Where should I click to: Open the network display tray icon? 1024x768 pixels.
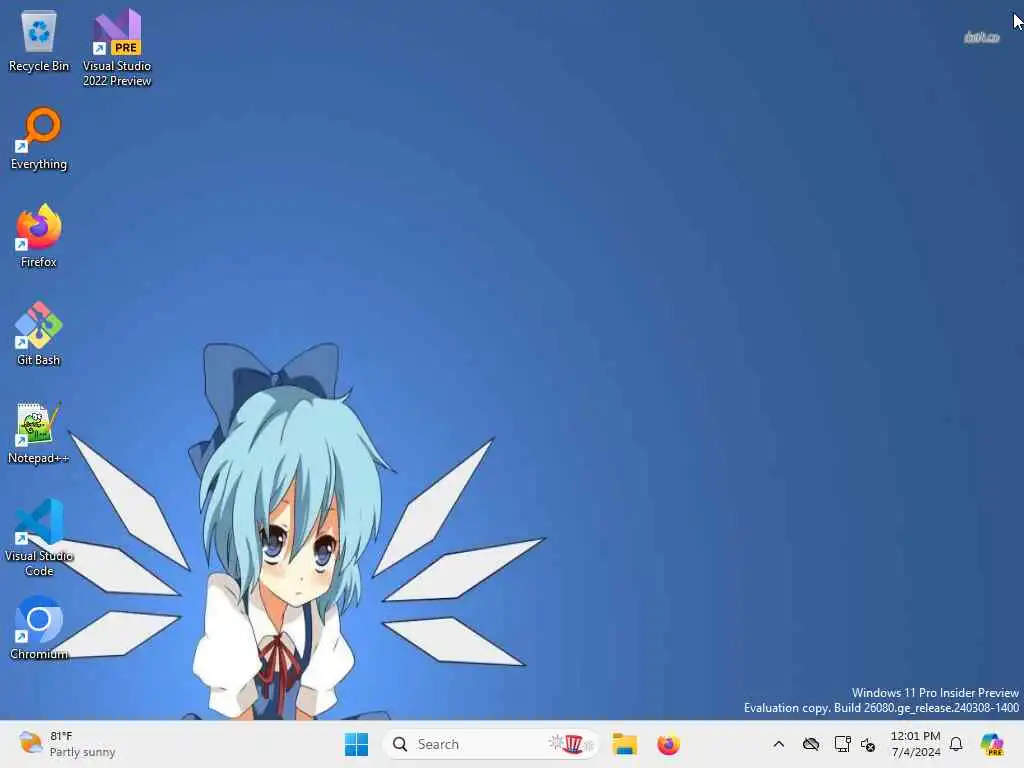842,744
